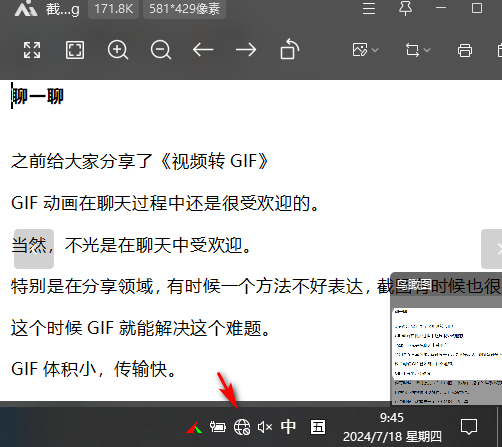
Task: Click the image viewer app logo
Action: (x=26, y=8)
